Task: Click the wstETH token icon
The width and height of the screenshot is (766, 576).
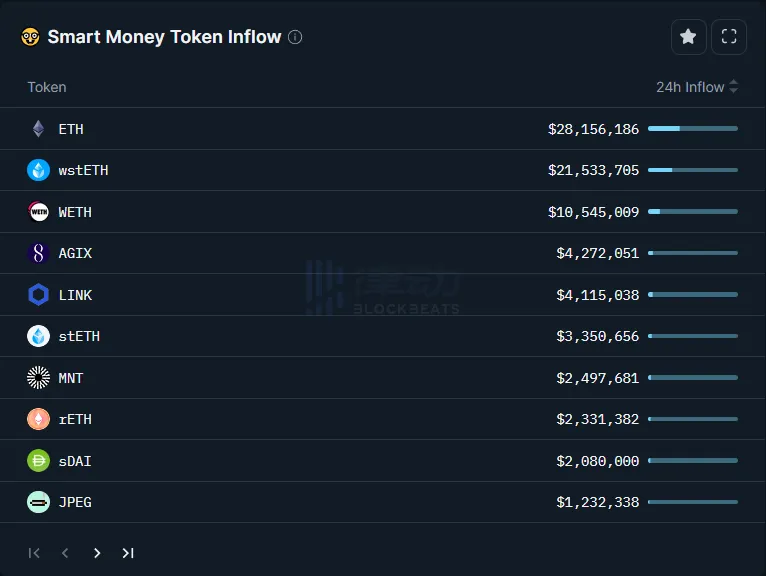Action: pyautogui.click(x=38, y=170)
